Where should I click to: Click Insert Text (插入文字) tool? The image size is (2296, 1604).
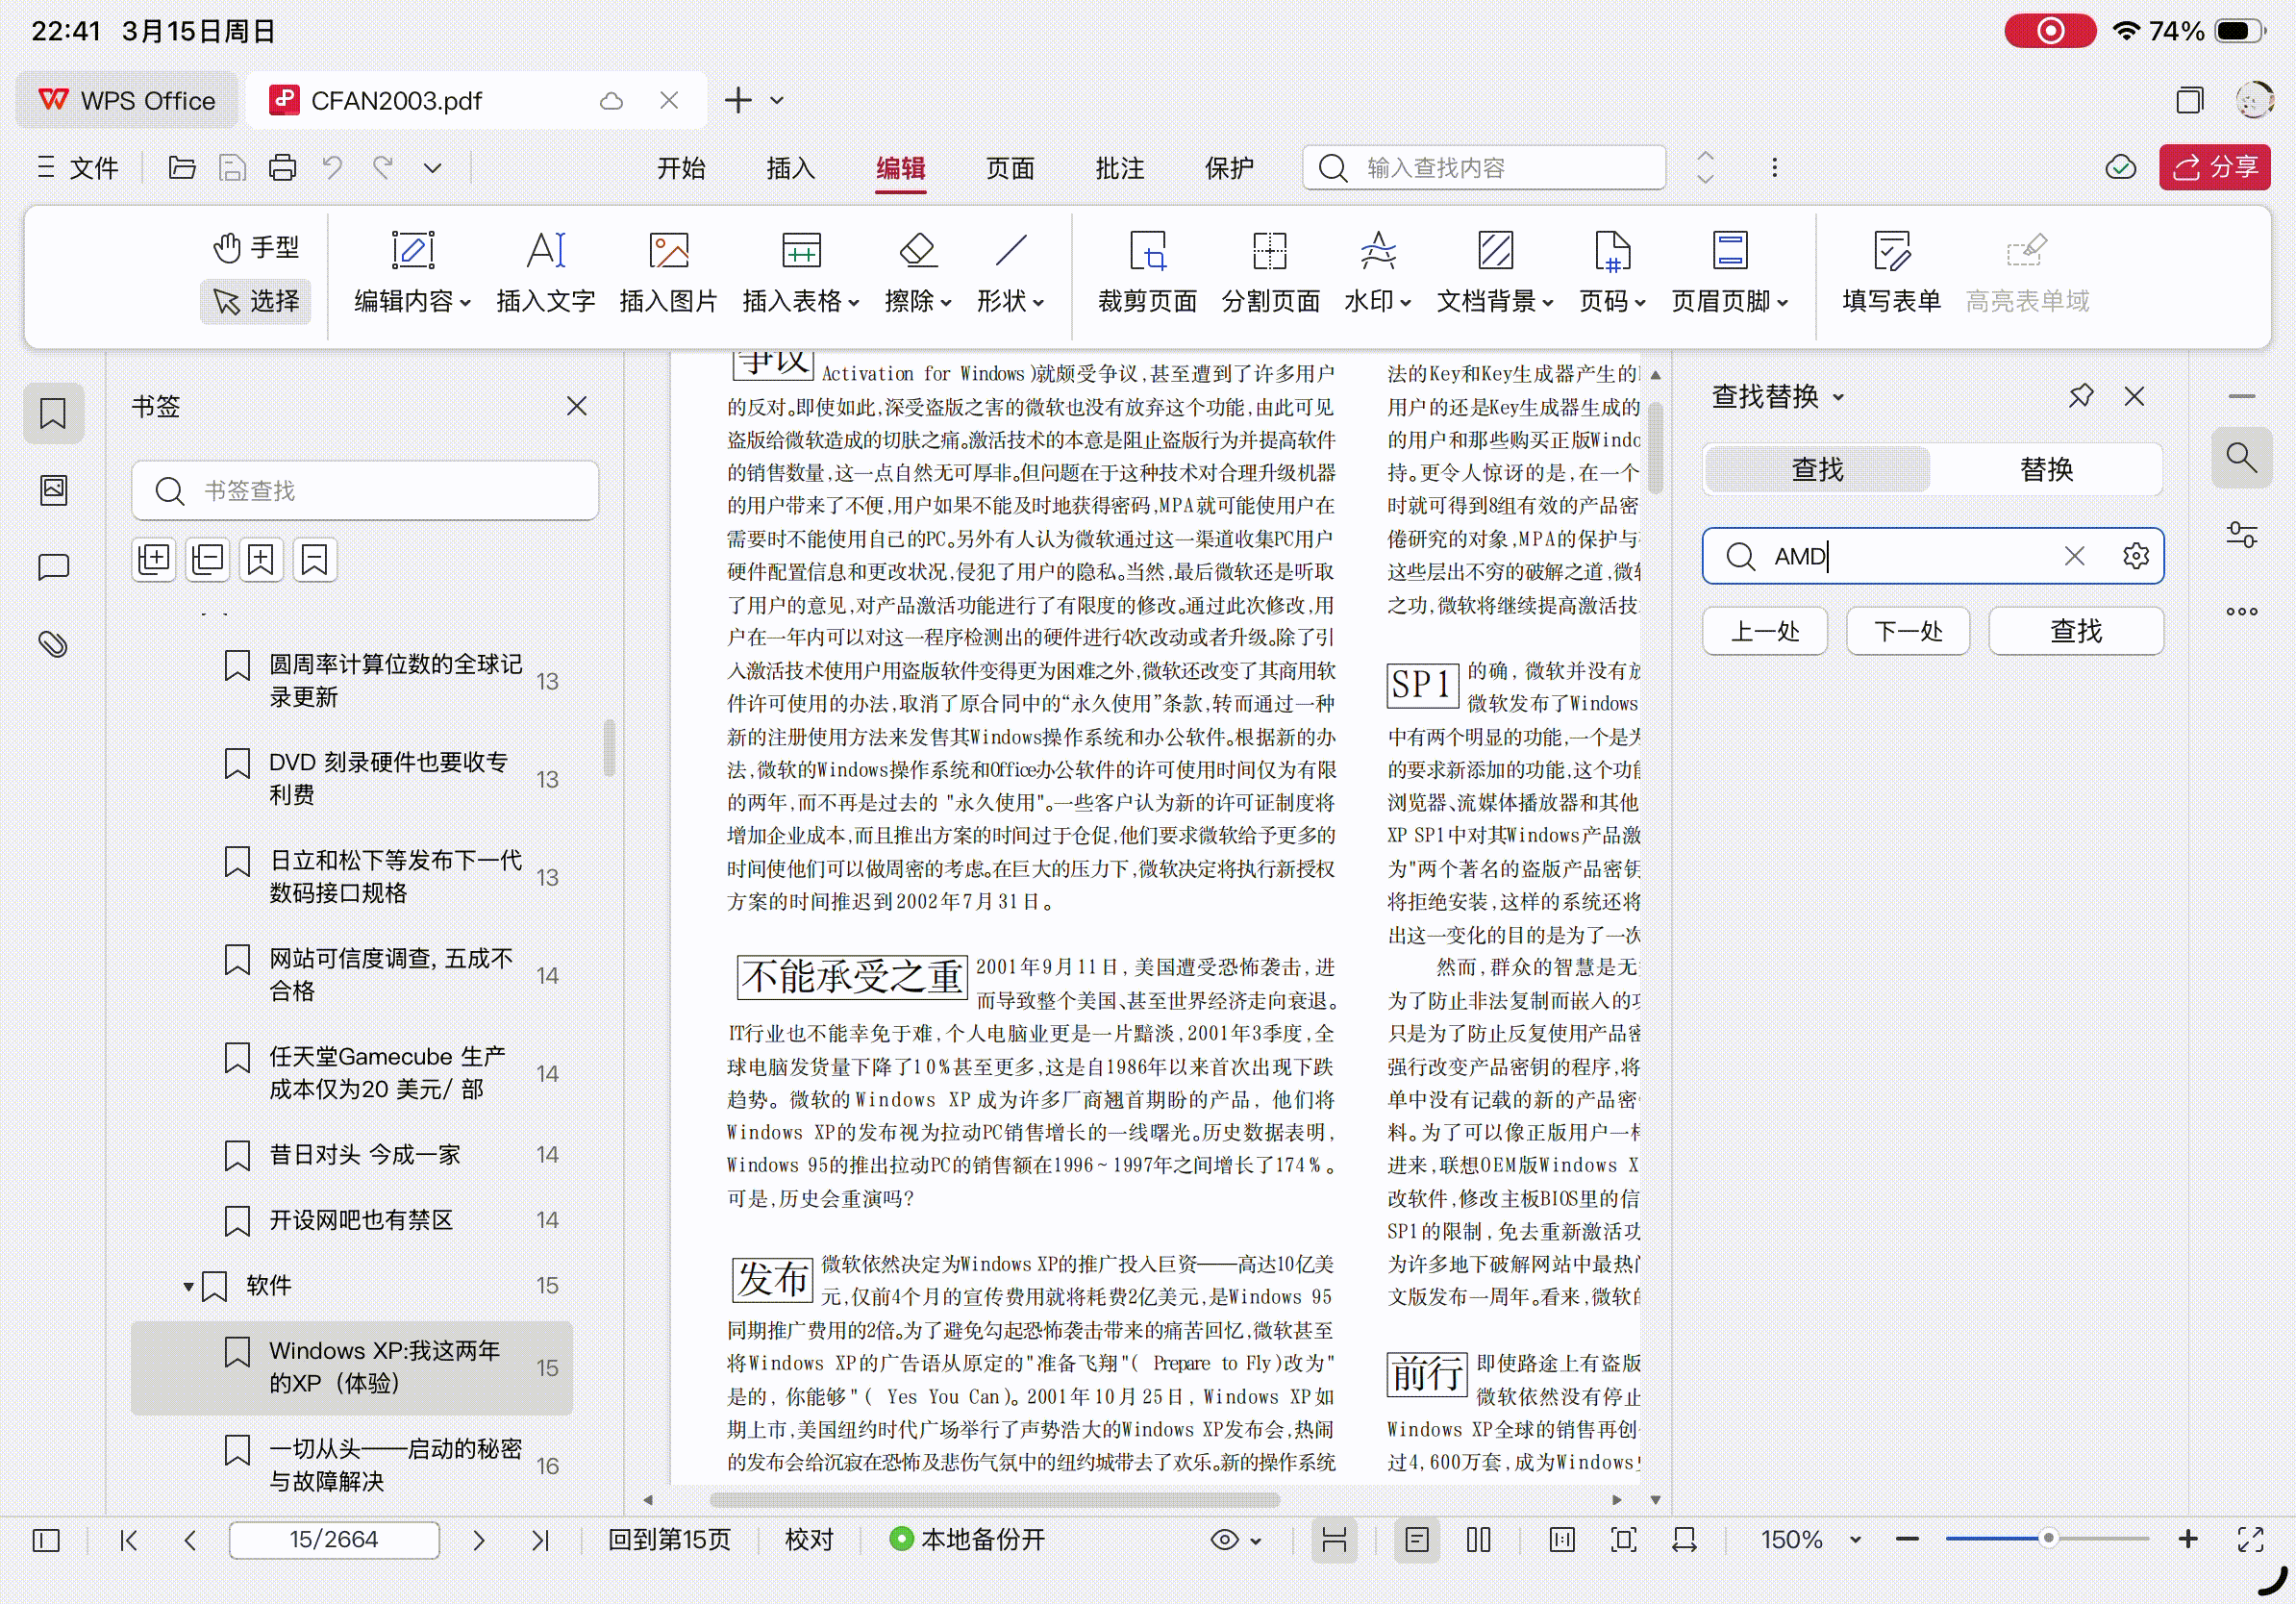click(545, 252)
